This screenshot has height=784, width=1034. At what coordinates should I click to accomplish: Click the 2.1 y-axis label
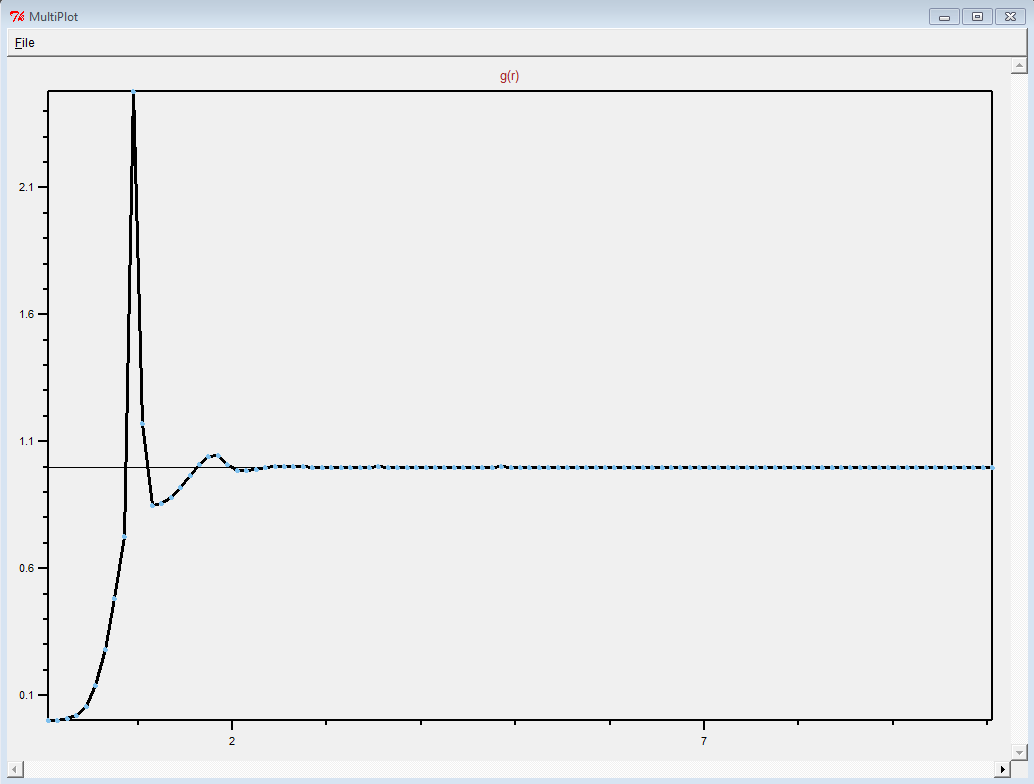26,187
